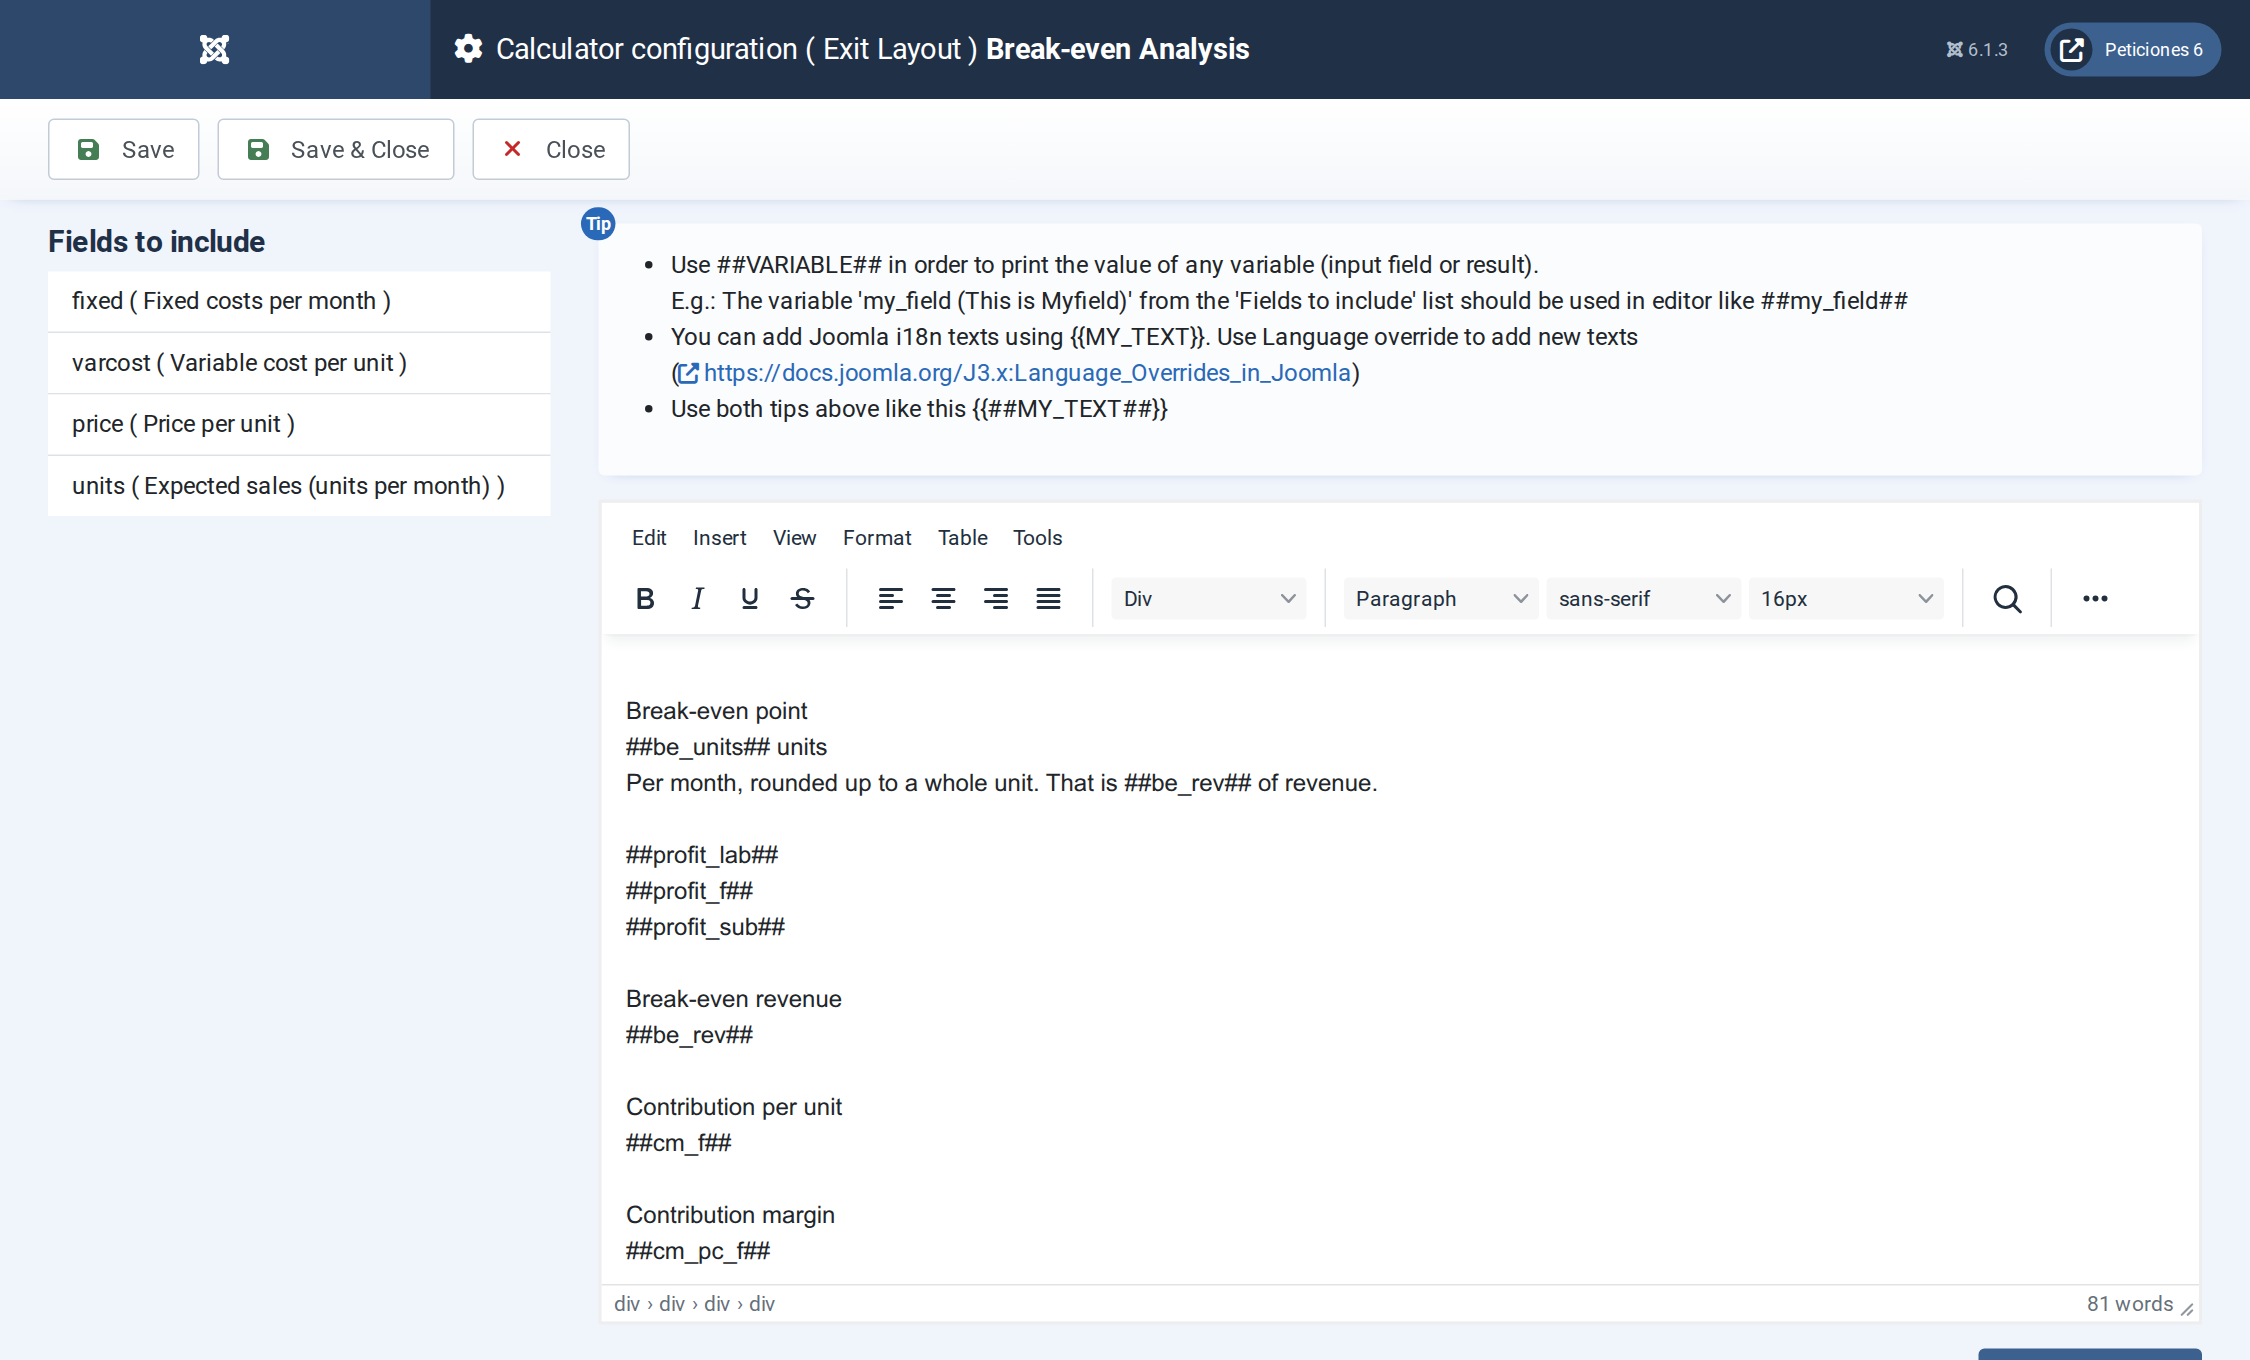Grab the editor resize handle

(2187, 1309)
